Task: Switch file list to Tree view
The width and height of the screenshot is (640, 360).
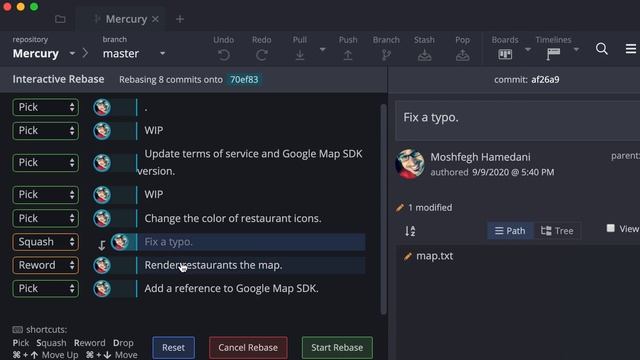Action: pos(557,231)
